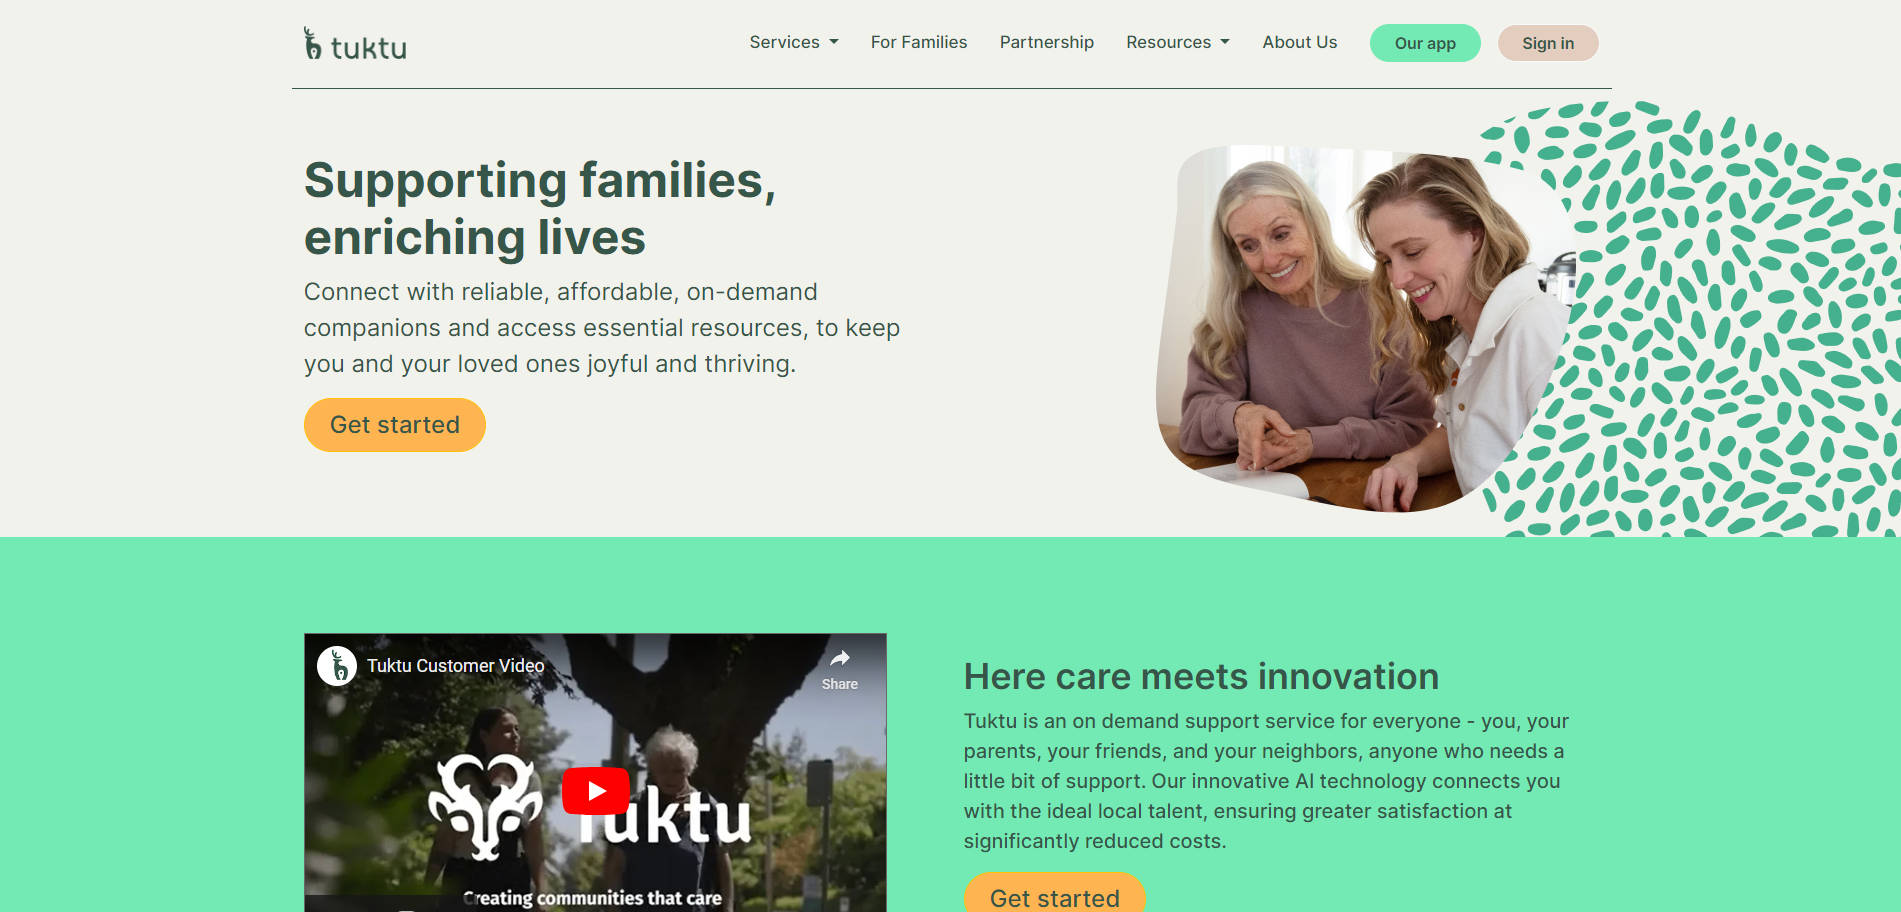Image resolution: width=1901 pixels, height=912 pixels.
Task: Click the tuktu wordmark text
Action: tap(369, 48)
